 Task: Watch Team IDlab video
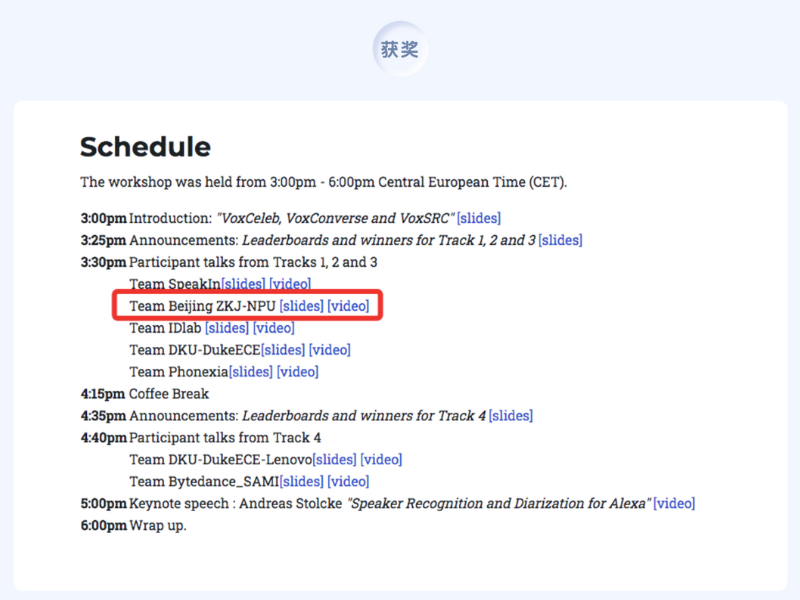(x=273, y=328)
